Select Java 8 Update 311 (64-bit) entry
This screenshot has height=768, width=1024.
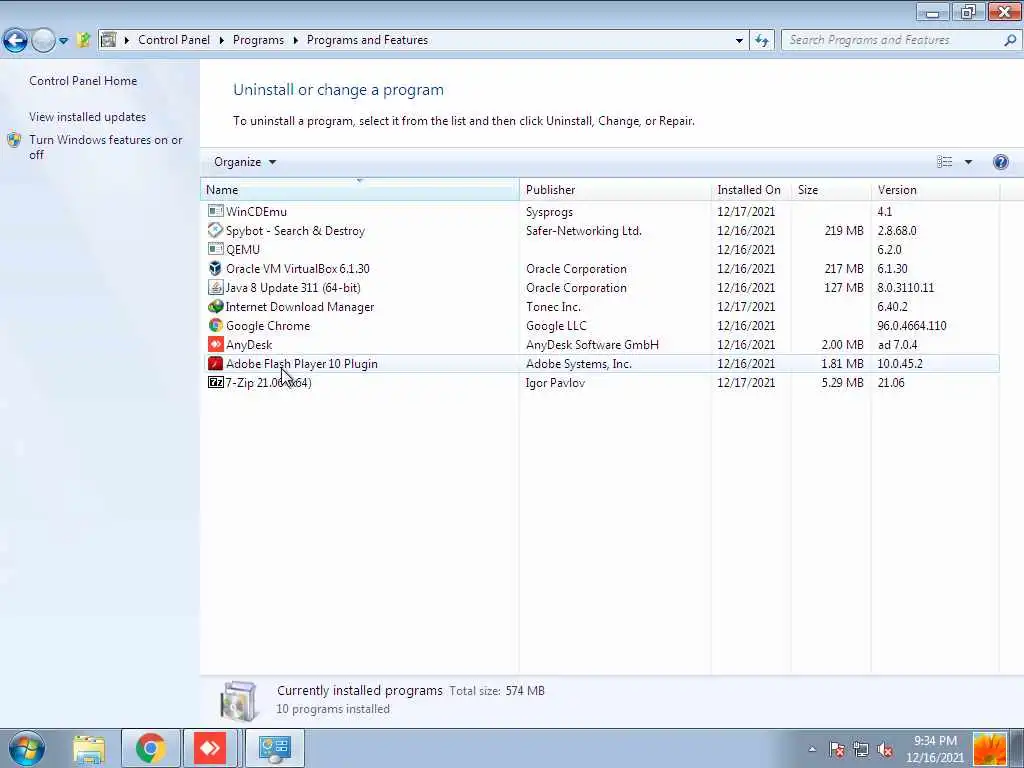(x=293, y=287)
